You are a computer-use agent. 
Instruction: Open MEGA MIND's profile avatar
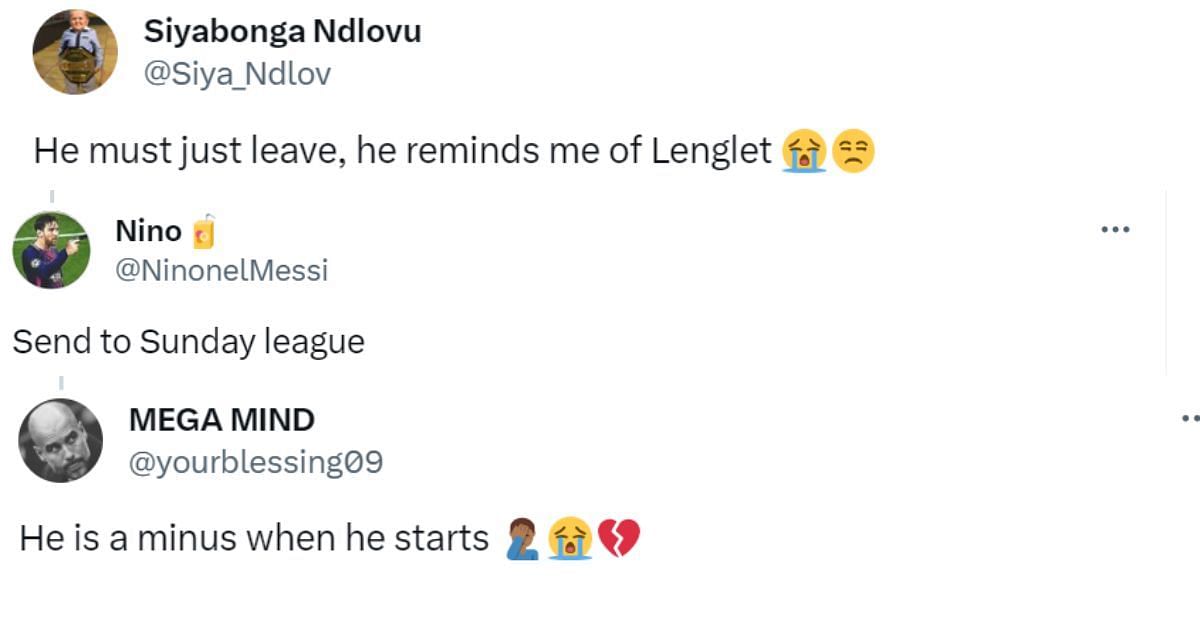click(x=61, y=440)
